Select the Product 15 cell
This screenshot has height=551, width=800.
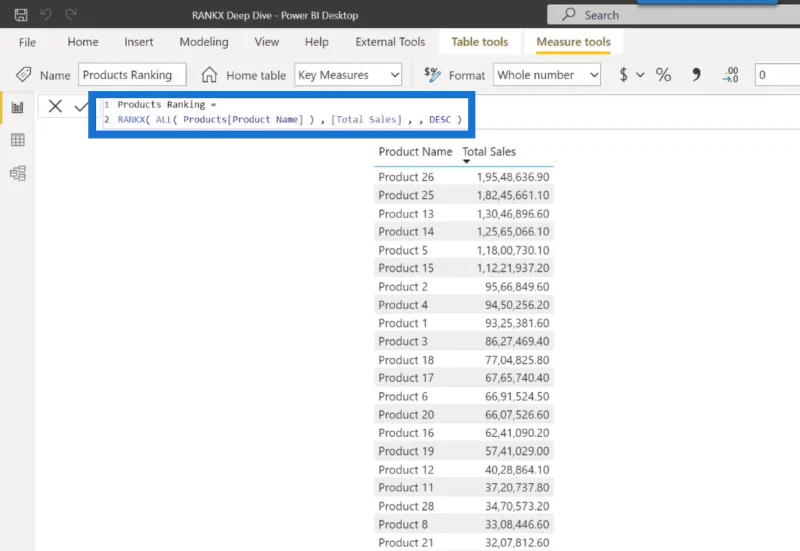click(406, 268)
